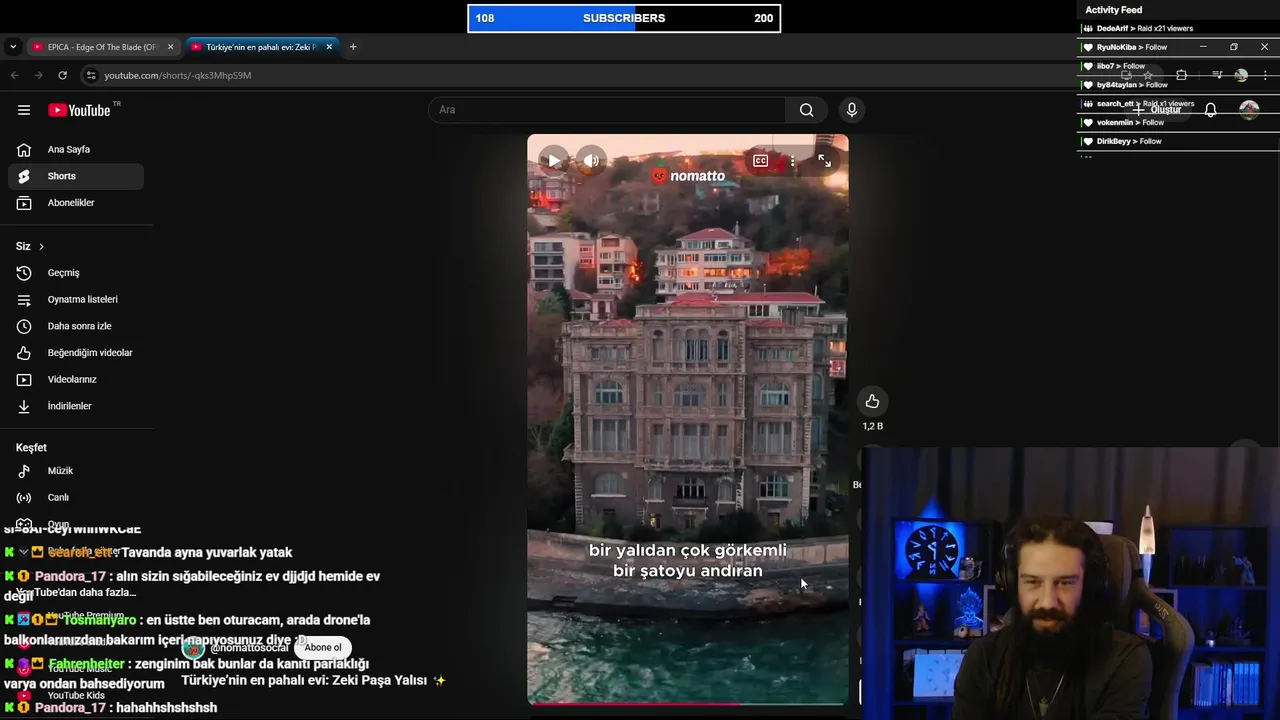Open Müzik under Keşfet

point(76,471)
